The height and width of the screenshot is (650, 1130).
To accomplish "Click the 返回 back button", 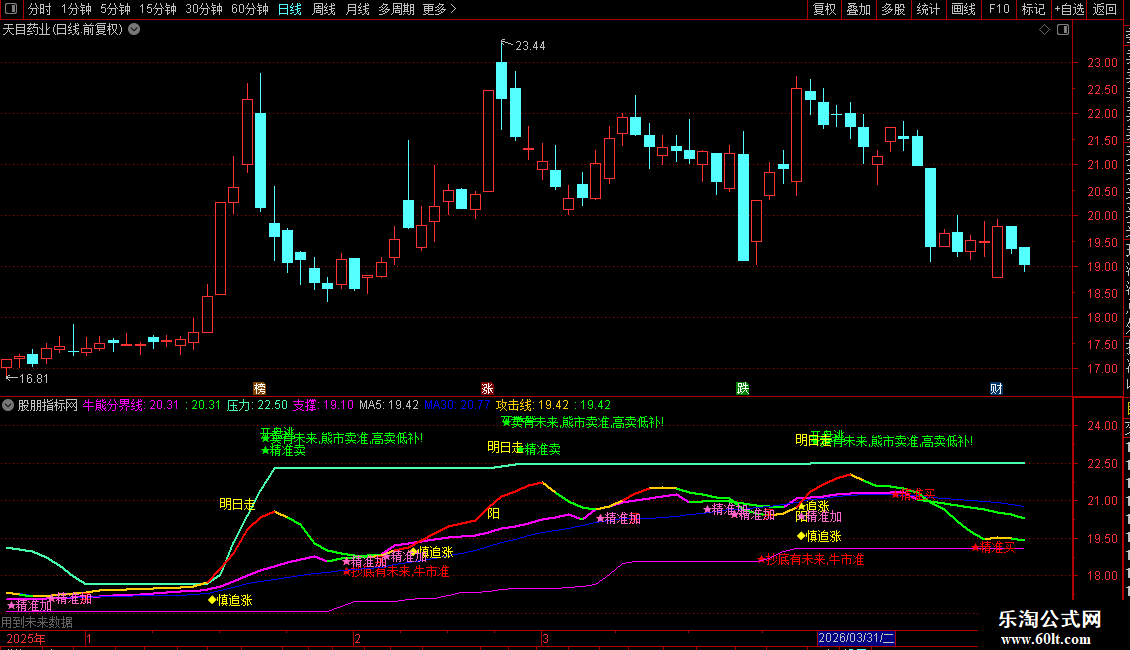I will (1105, 9).
